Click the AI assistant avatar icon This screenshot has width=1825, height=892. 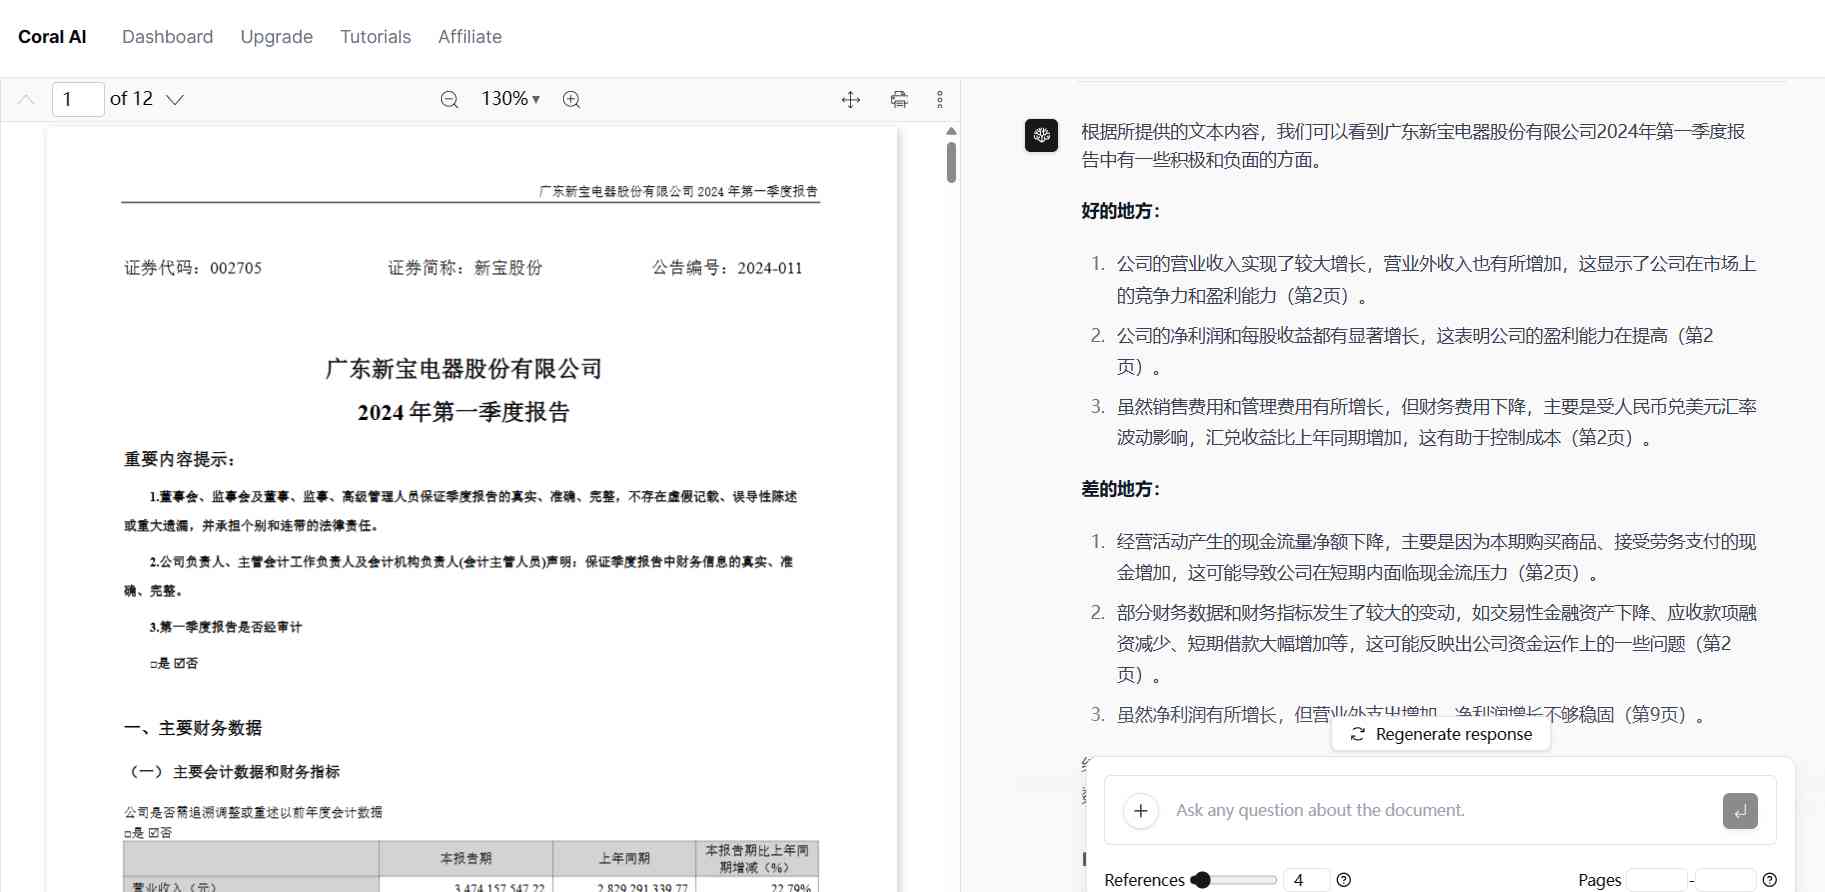[x=1041, y=135]
